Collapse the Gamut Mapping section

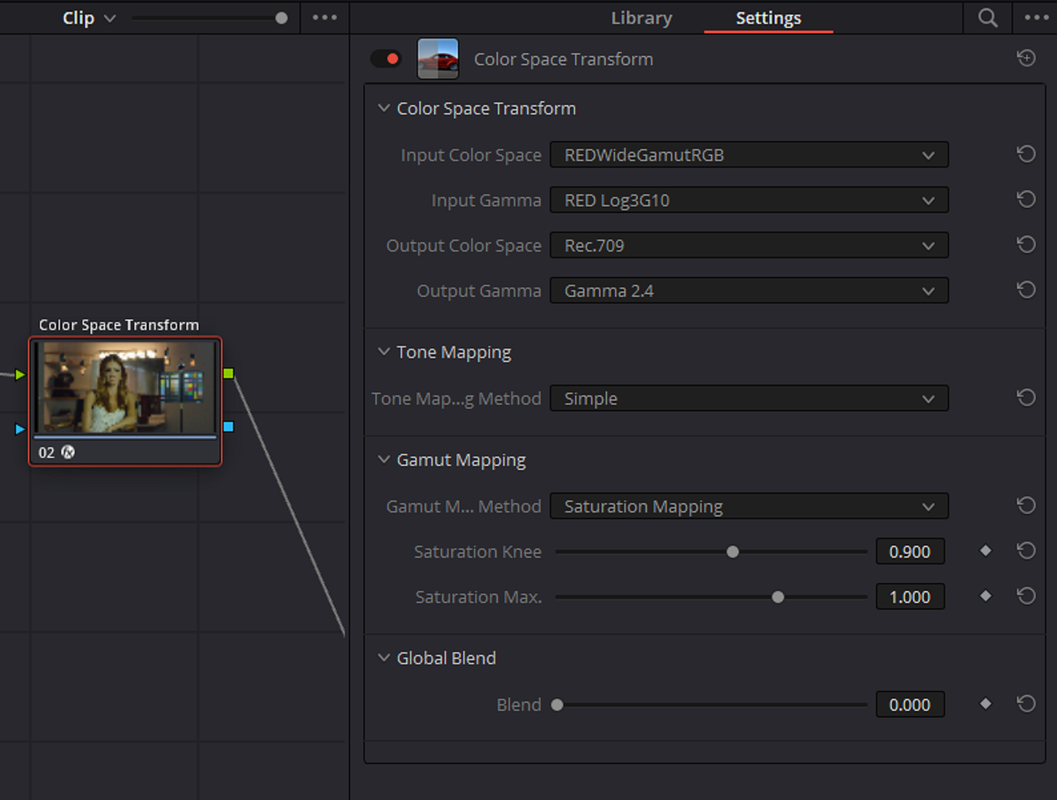[384, 459]
